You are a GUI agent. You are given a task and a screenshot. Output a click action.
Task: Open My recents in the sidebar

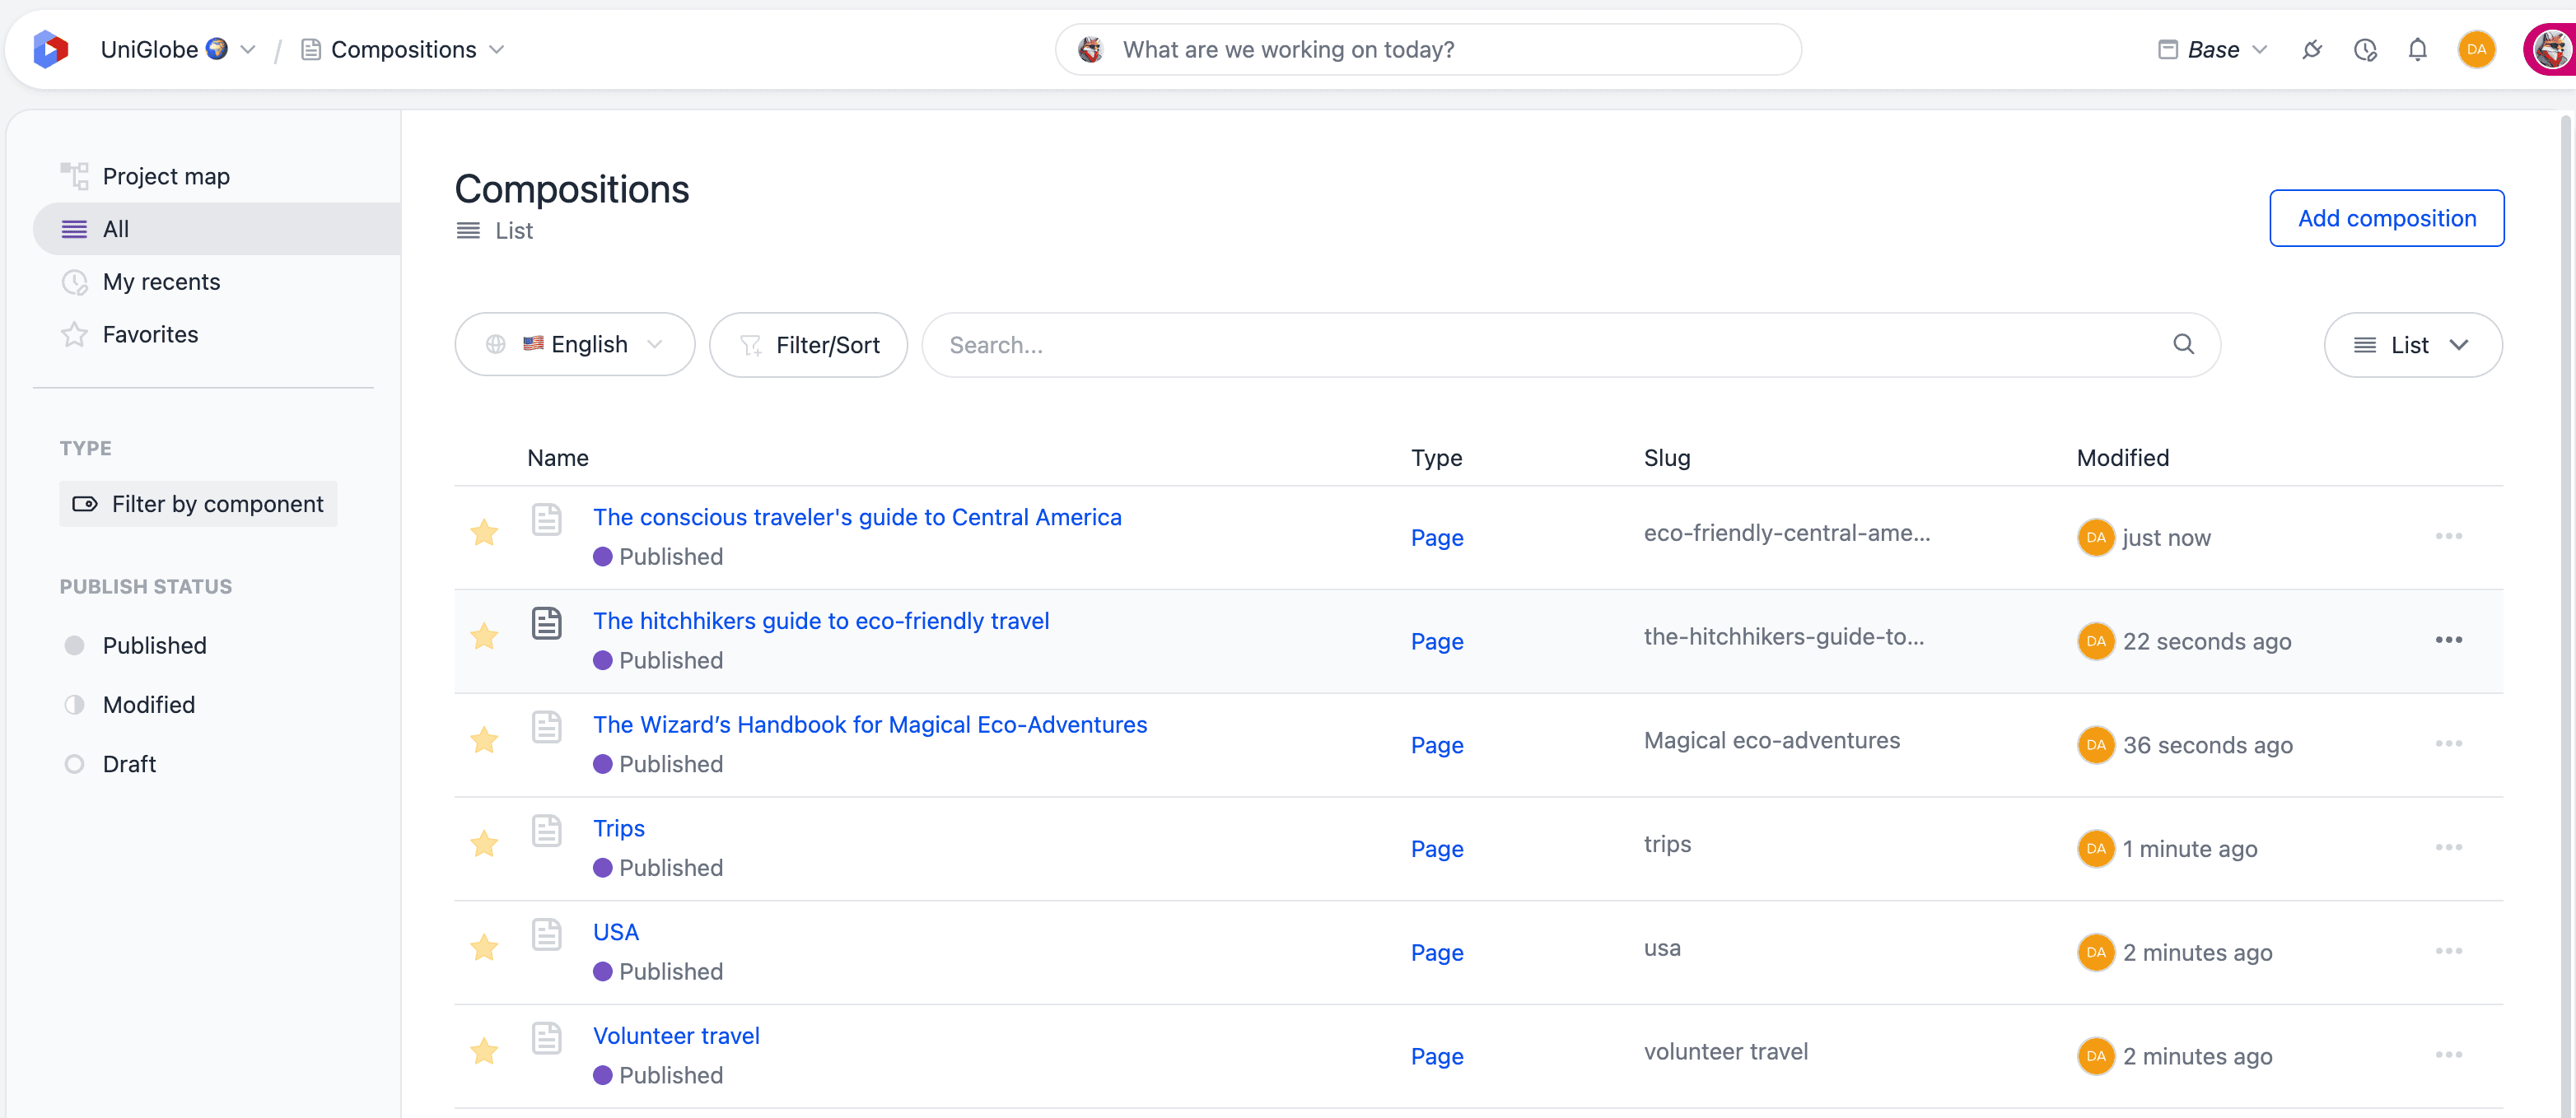click(161, 282)
